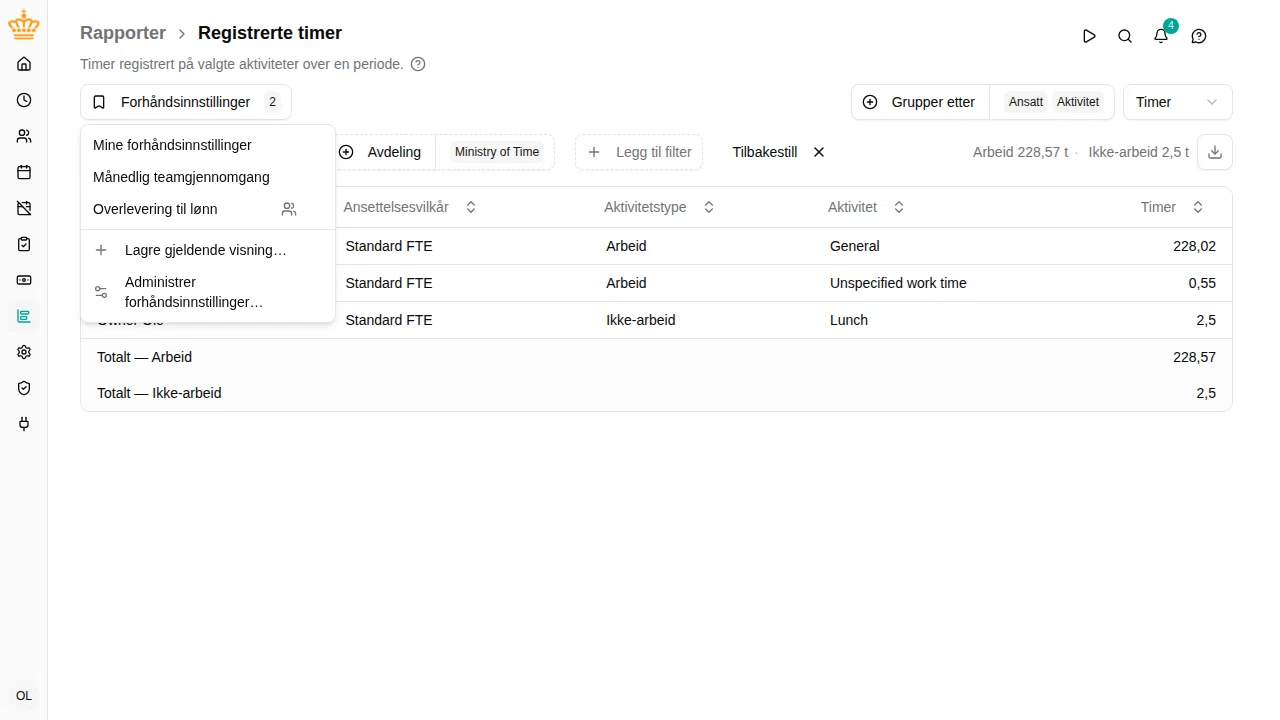This screenshot has height=720, width=1280.
Task: Sort by the Timer column header
Action: tap(1172, 207)
